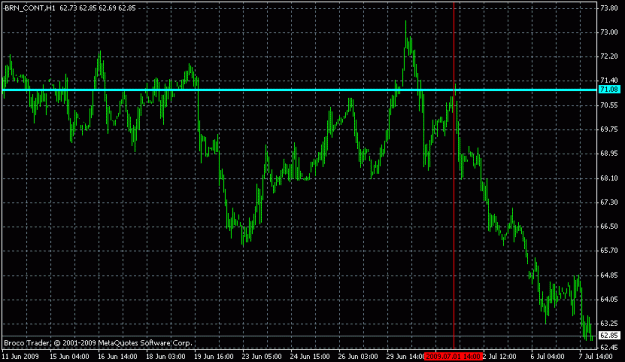Click the BRN_CONT,H1 chart title
Screen dimensions: 625x362
point(29,8)
